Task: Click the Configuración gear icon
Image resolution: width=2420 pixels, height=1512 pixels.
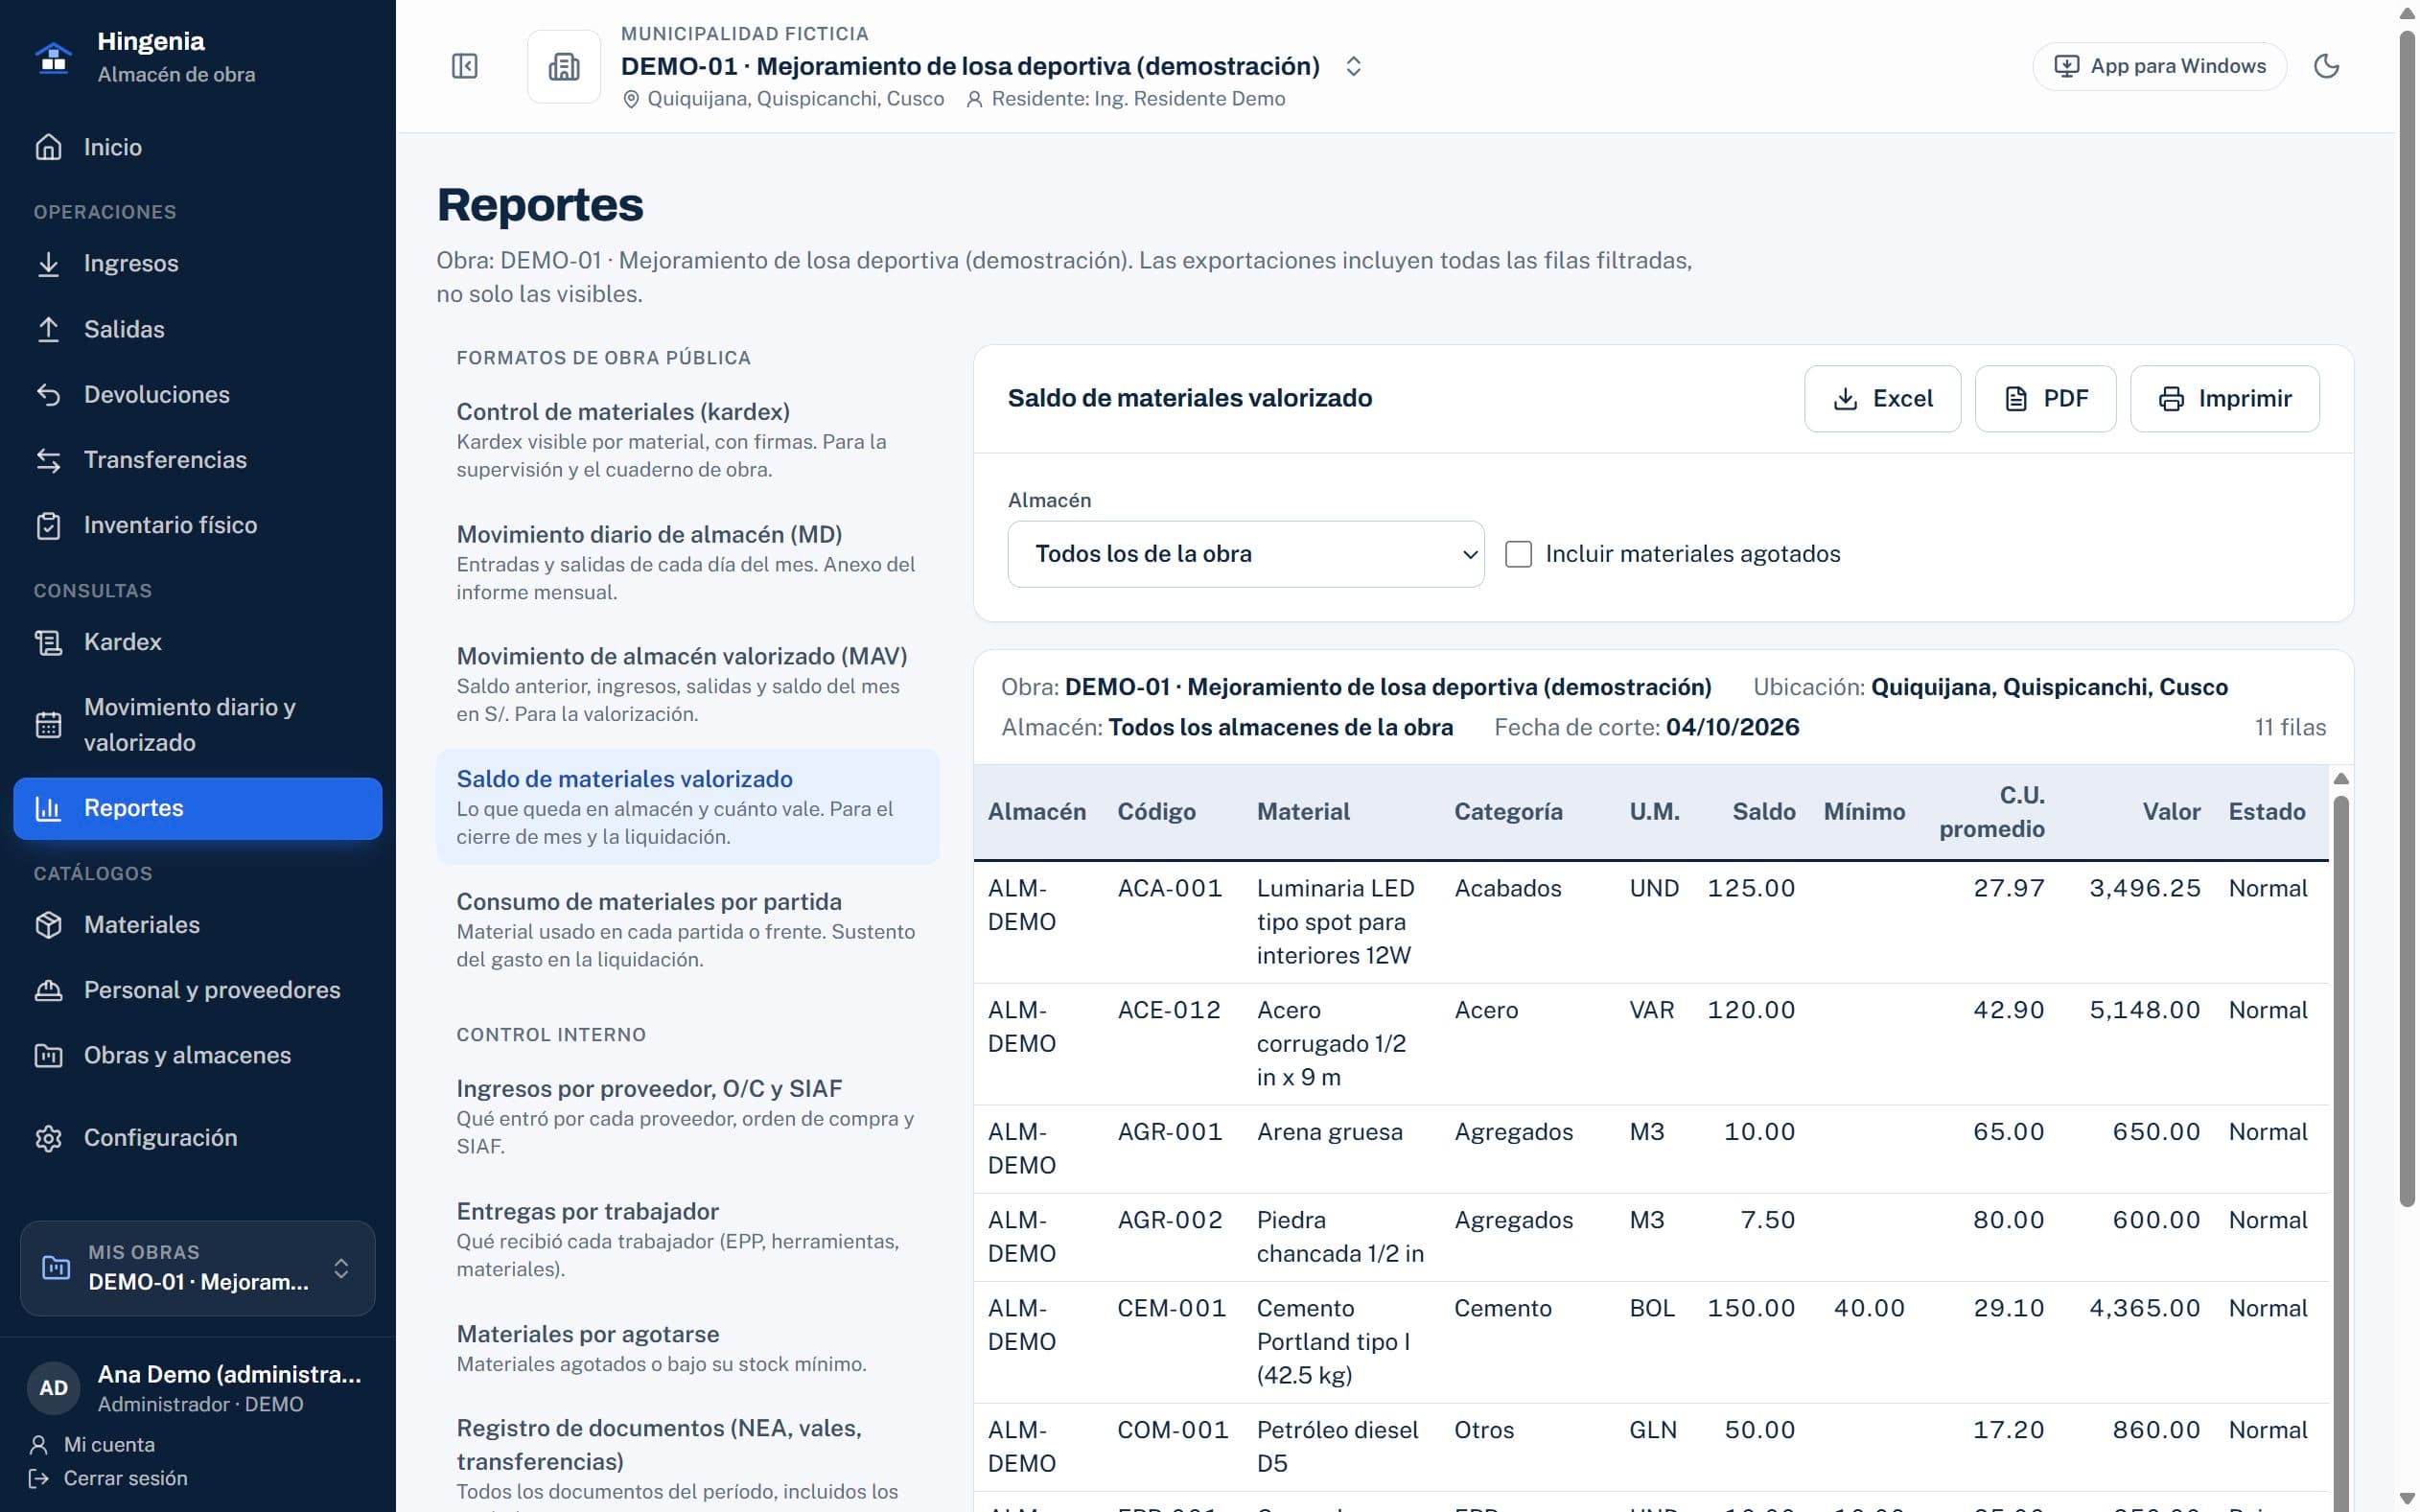Action: pyautogui.click(x=48, y=1138)
